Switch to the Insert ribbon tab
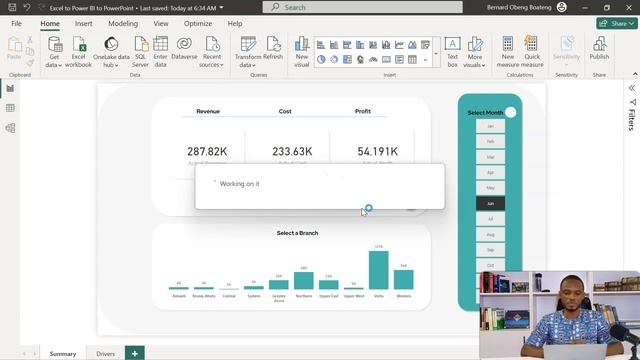This screenshot has width=640, height=360. [83, 24]
